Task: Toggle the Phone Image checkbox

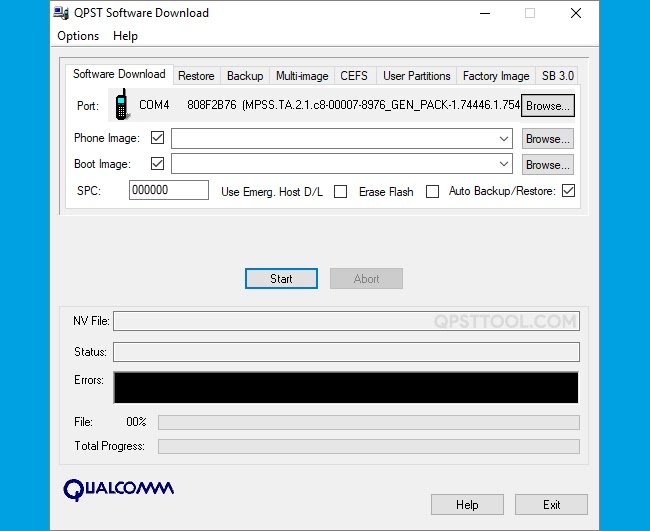Action: point(158,138)
